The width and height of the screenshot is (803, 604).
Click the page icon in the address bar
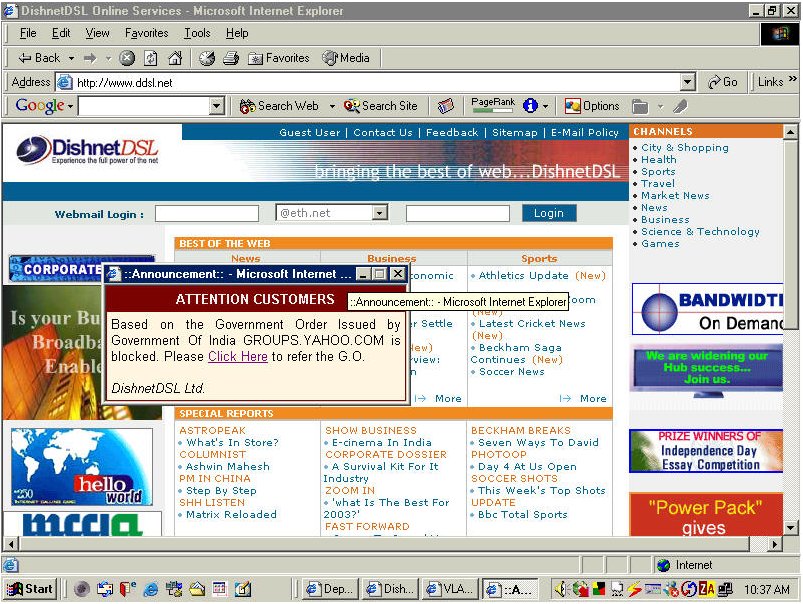pos(65,82)
